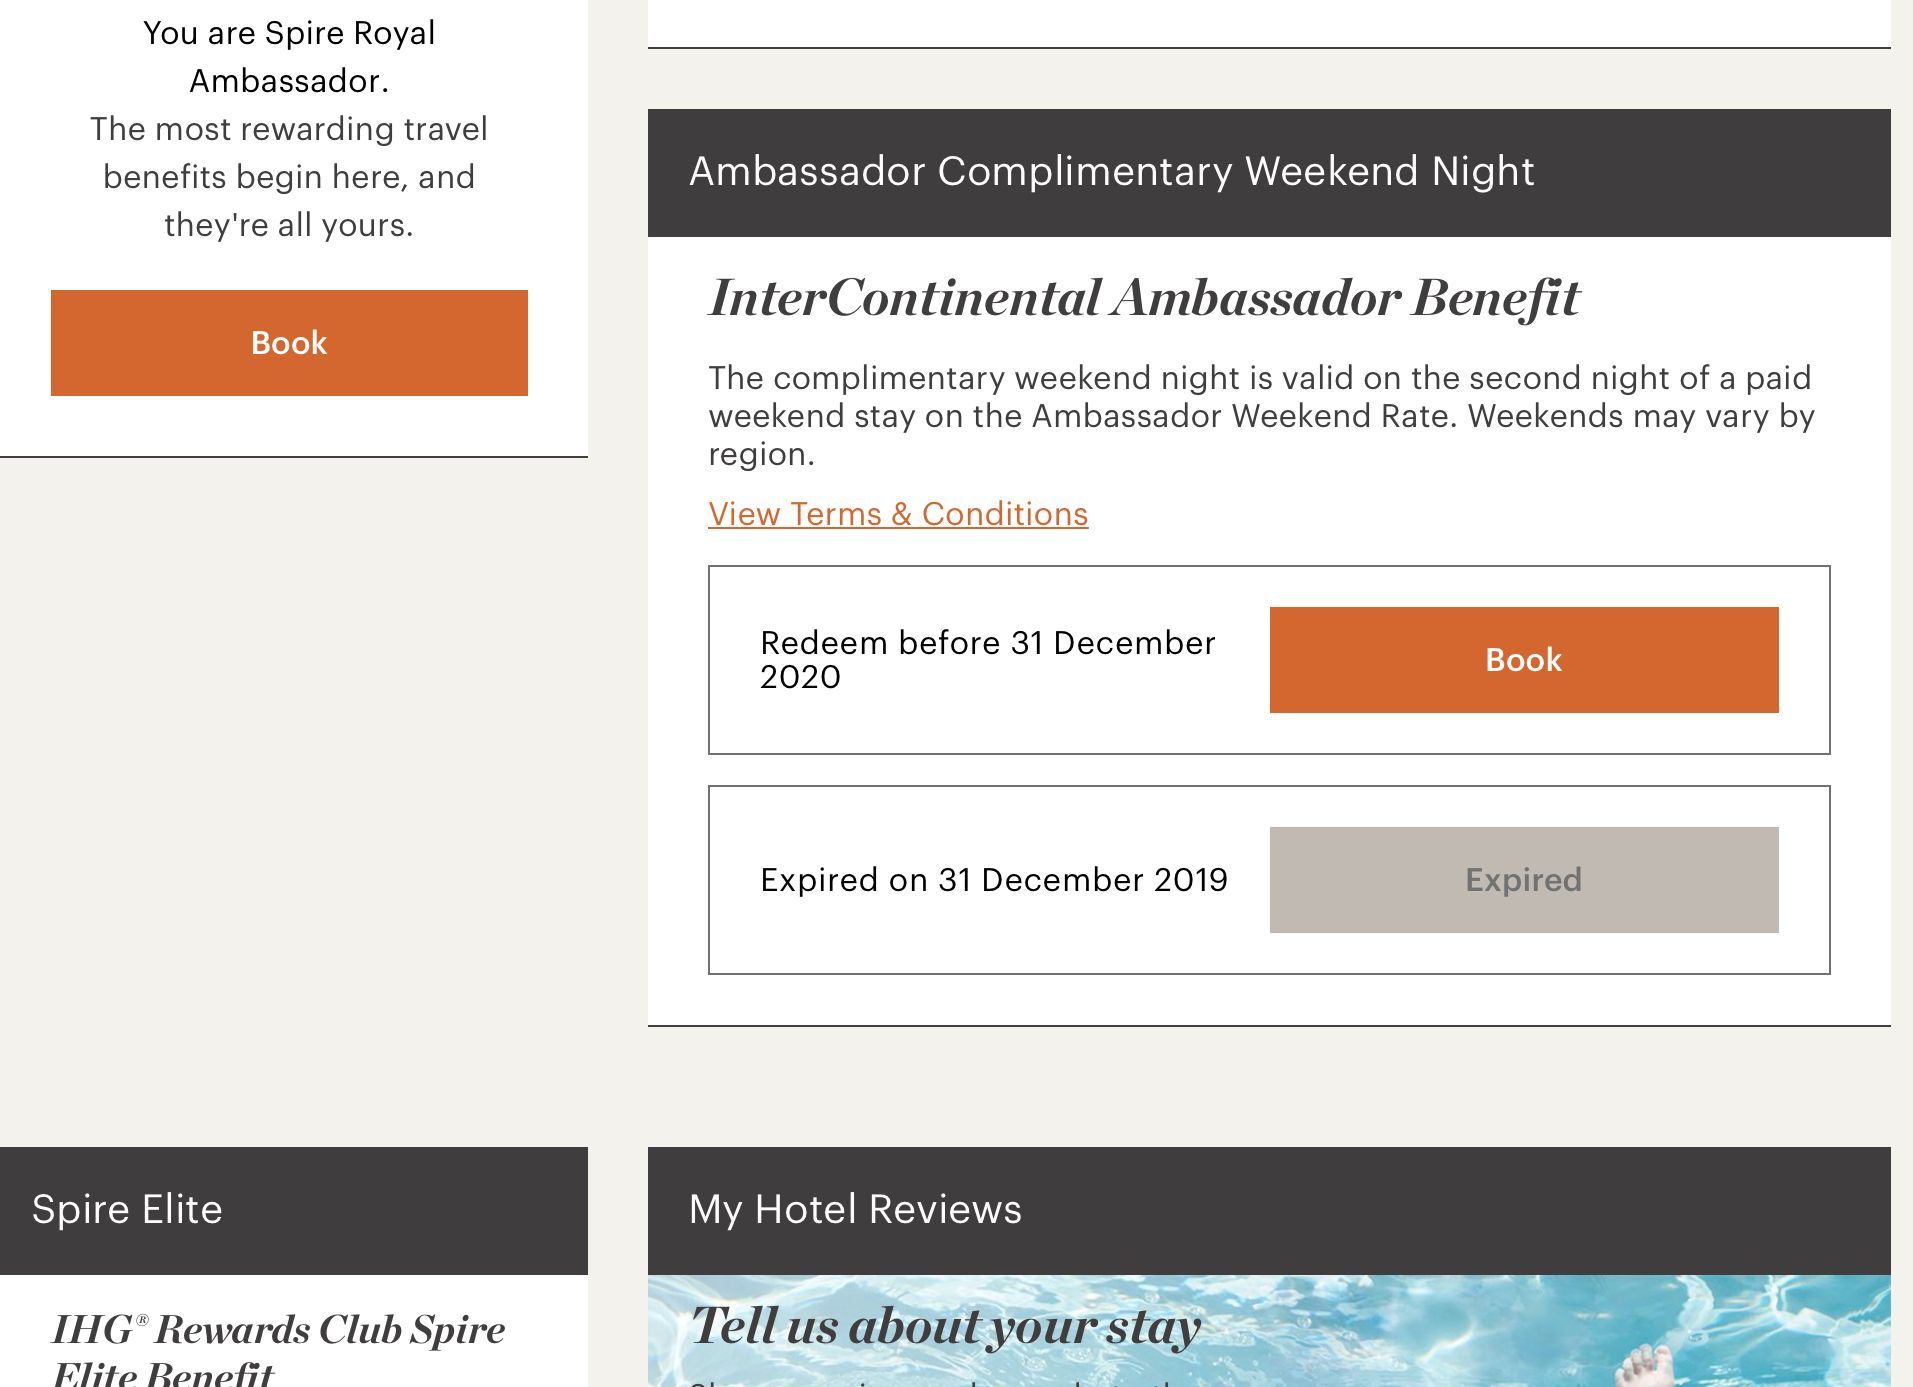Image resolution: width=1913 pixels, height=1387 pixels.
Task: Click the registered trademark symbol after IHG
Action: (x=142, y=1321)
